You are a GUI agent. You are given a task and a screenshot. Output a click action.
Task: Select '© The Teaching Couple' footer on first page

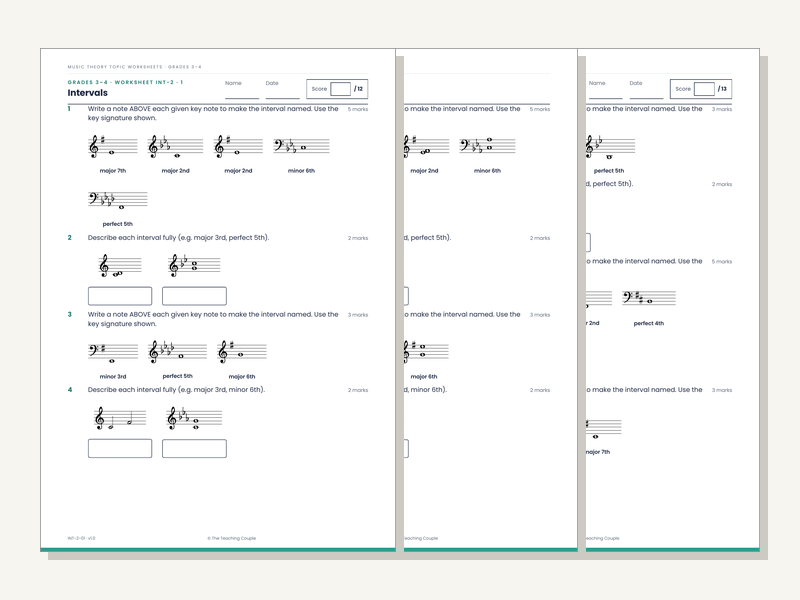(x=232, y=538)
